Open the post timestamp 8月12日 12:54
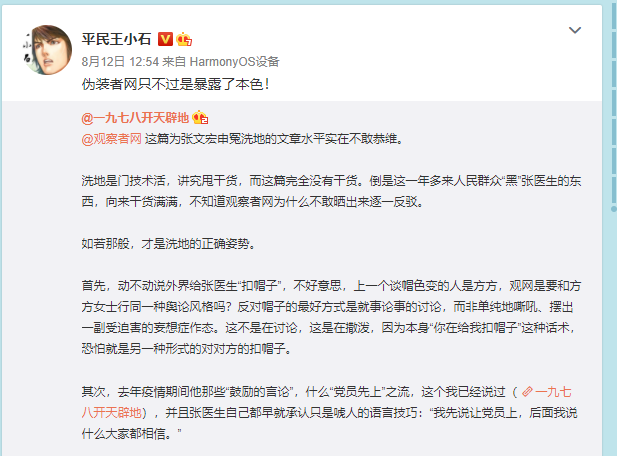 click(120, 62)
